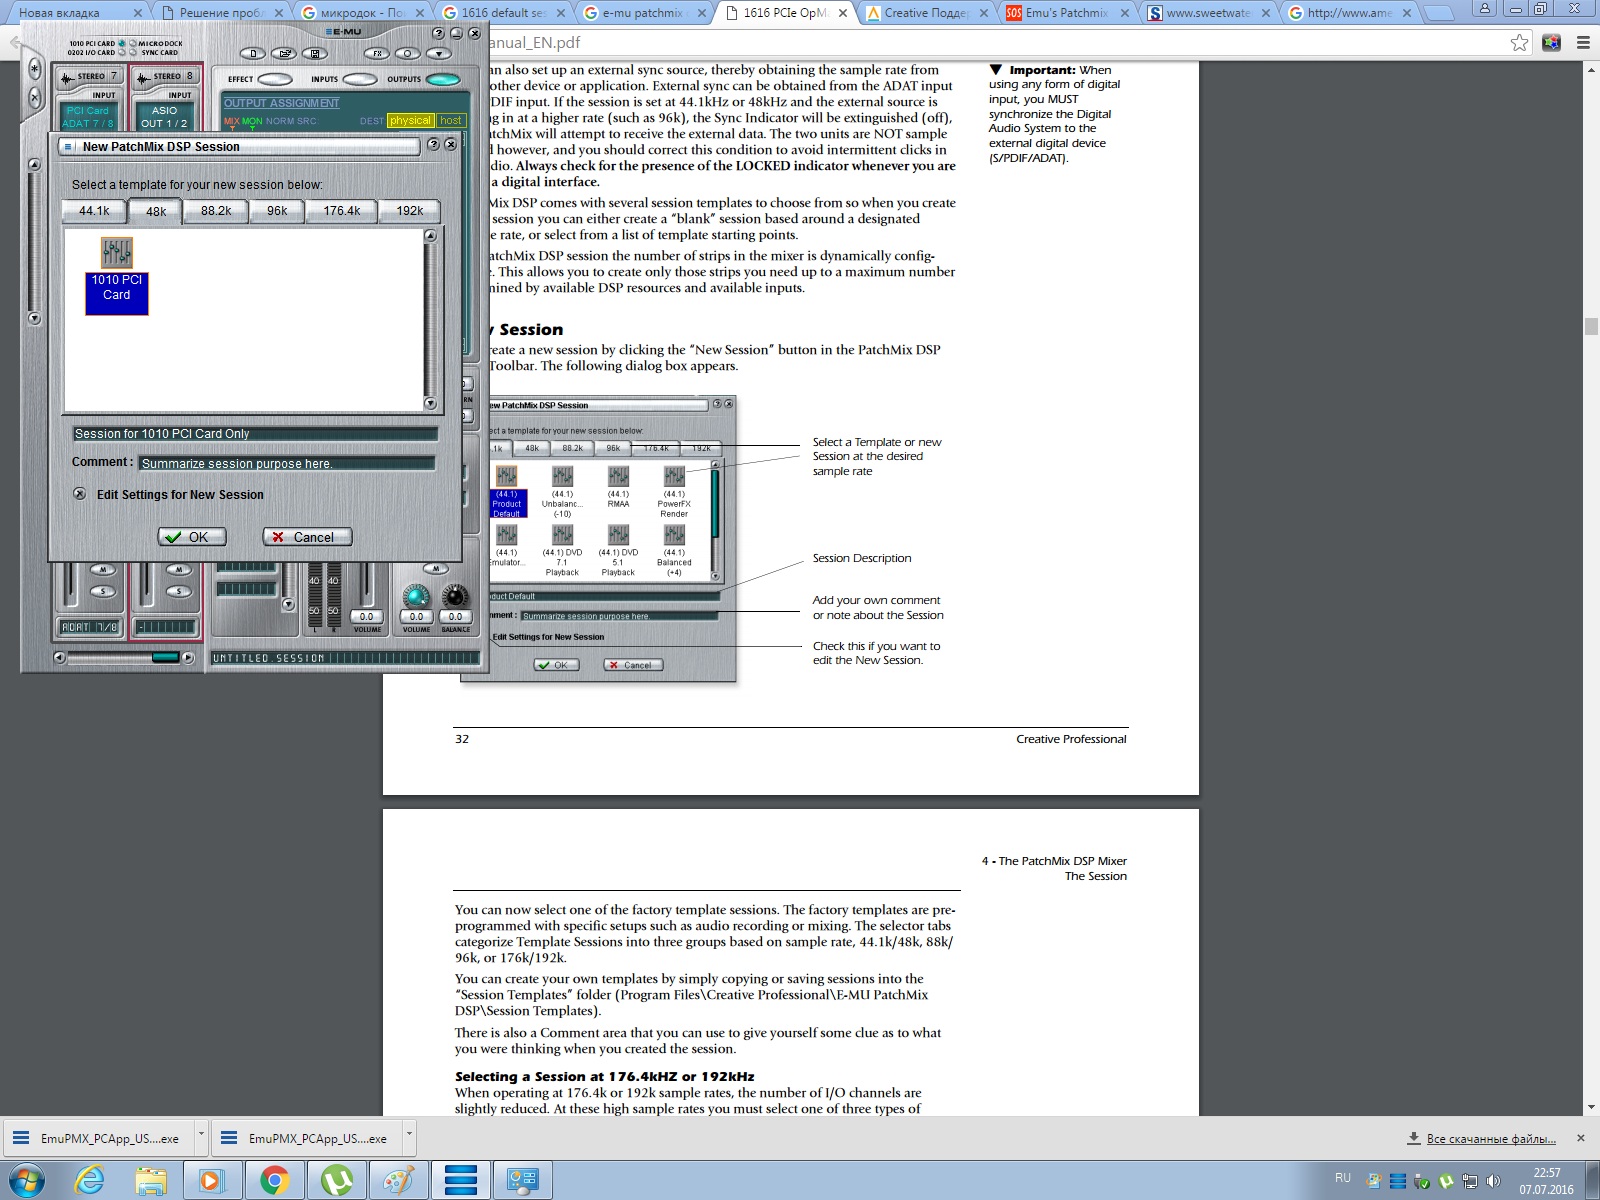Click template list scroll-up arrow
This screenshot has height=1200, width=1600.
pos(431,236)
